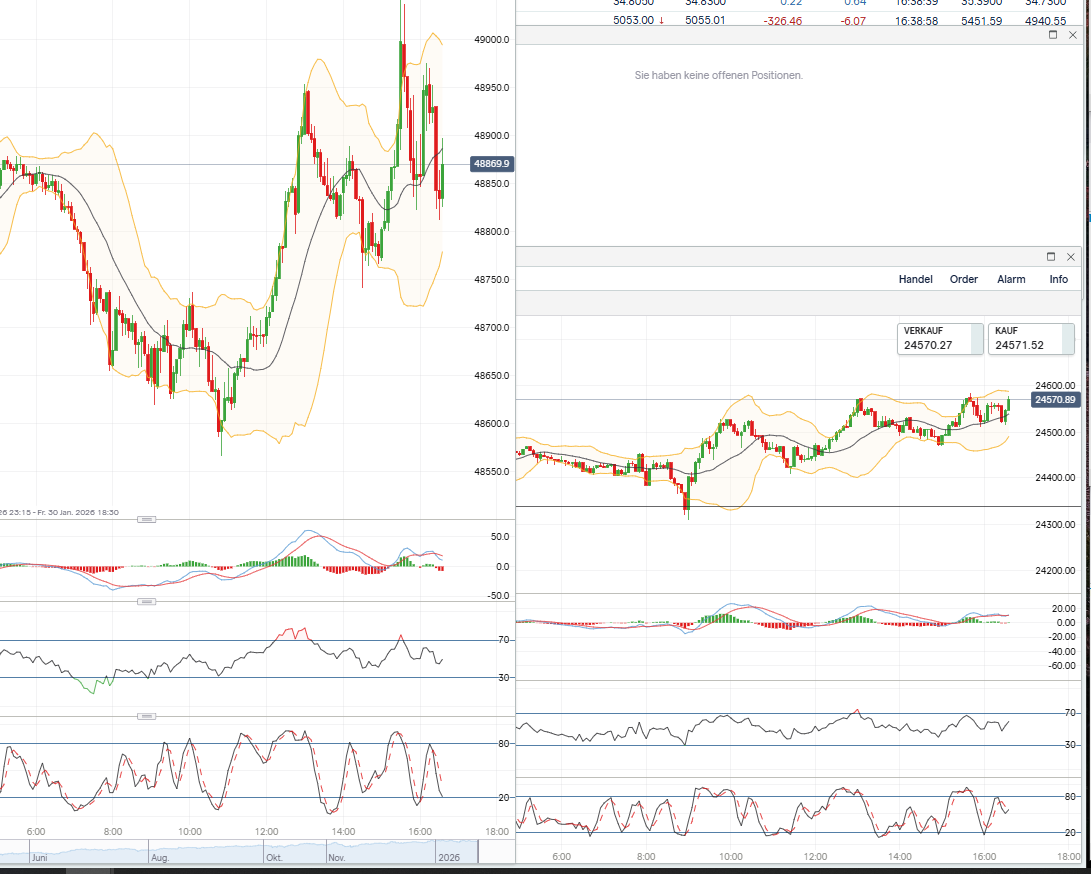Image resolution: width=1091 pixels, height=874 pixels.
Task: Maximize the right chart window
Action: pyautogui.click(x=1052, y=257)
